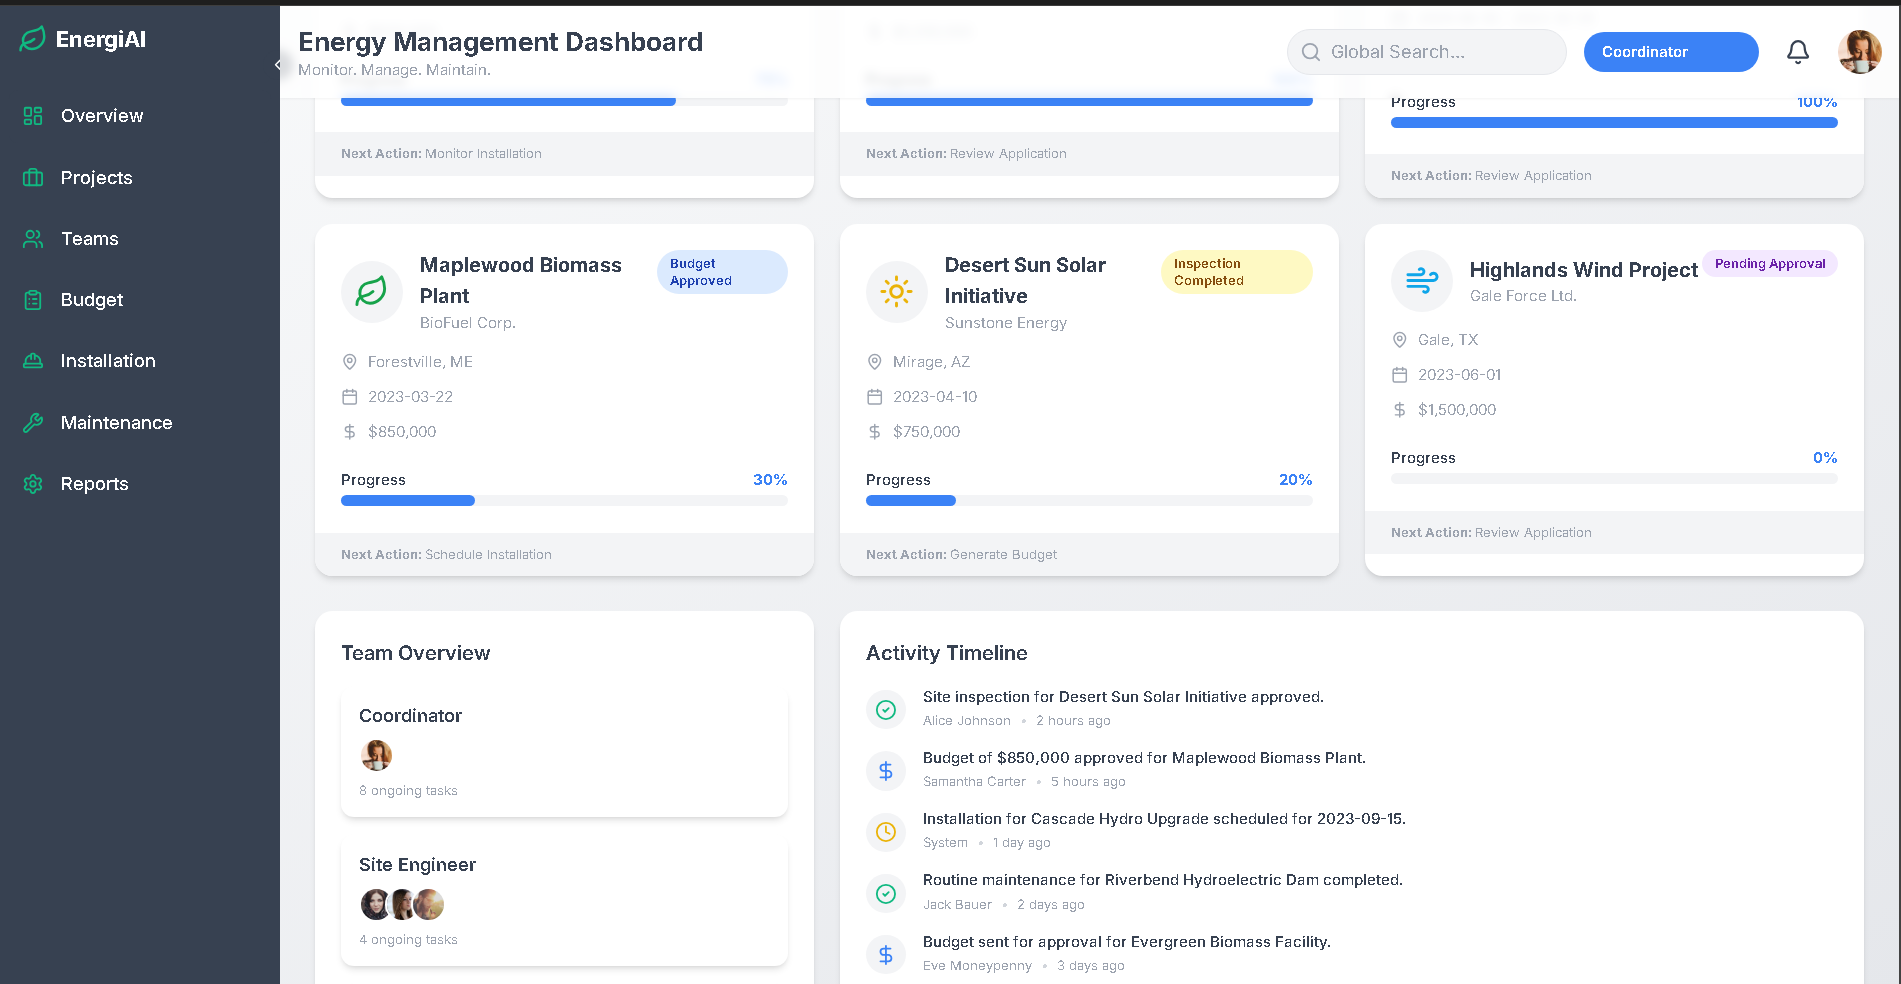Click the Maplewood Biomass 30% progress bar
The width and height of the screenshot is (1901, 984).
[563, 500]
